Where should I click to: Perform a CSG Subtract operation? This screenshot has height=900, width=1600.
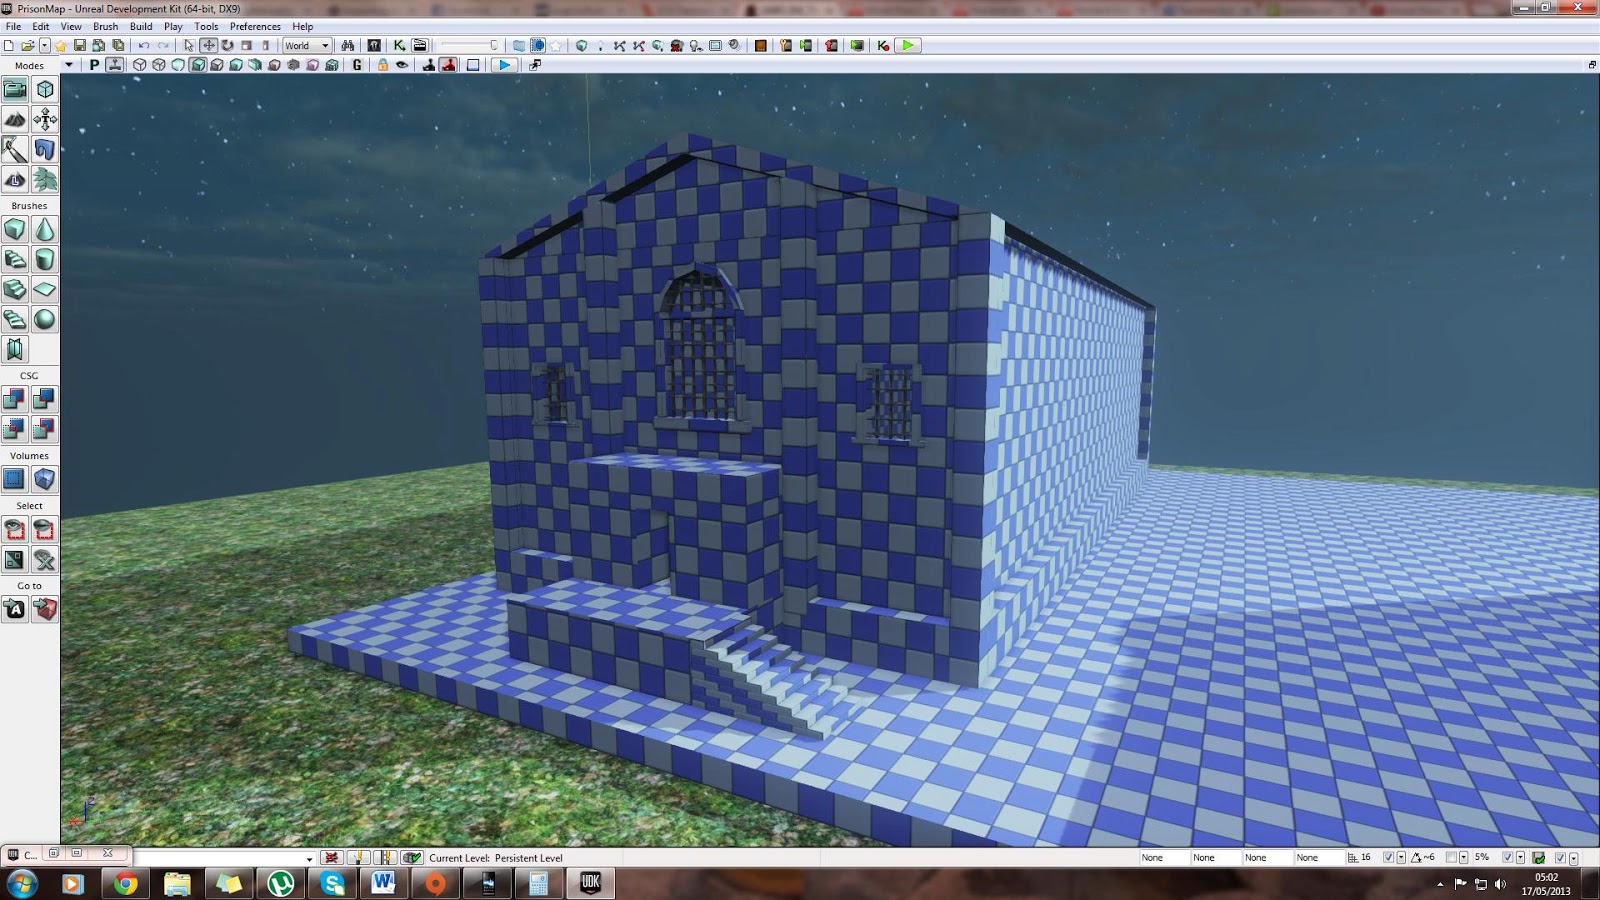[x=45, y=399]
